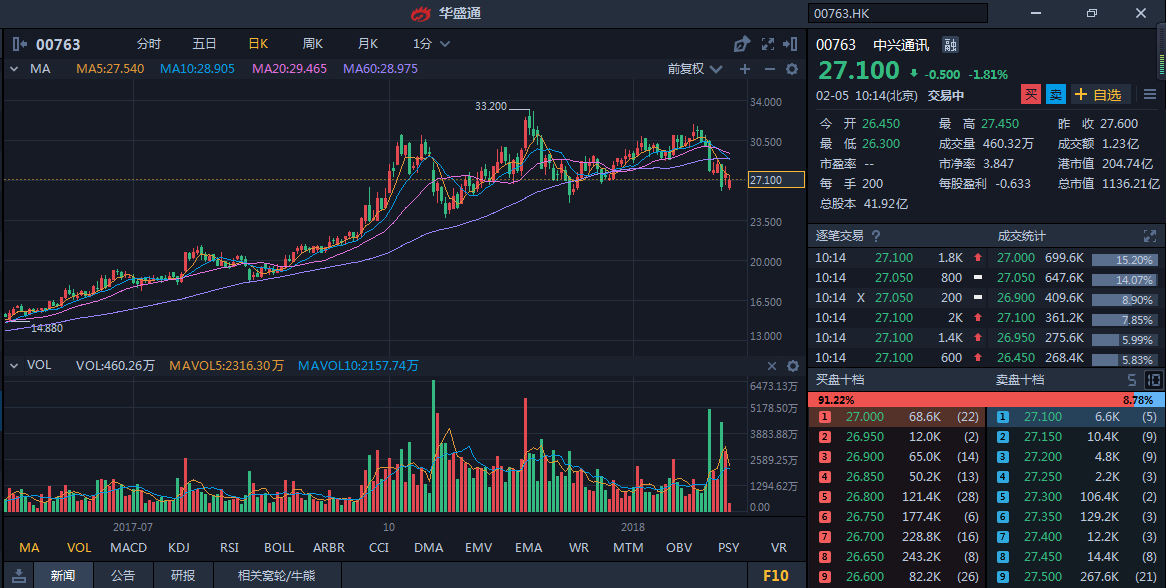Screen dimensions: 1166x588
Task: Click the help icon next to 逐笔交易
Action: [876, 236]
